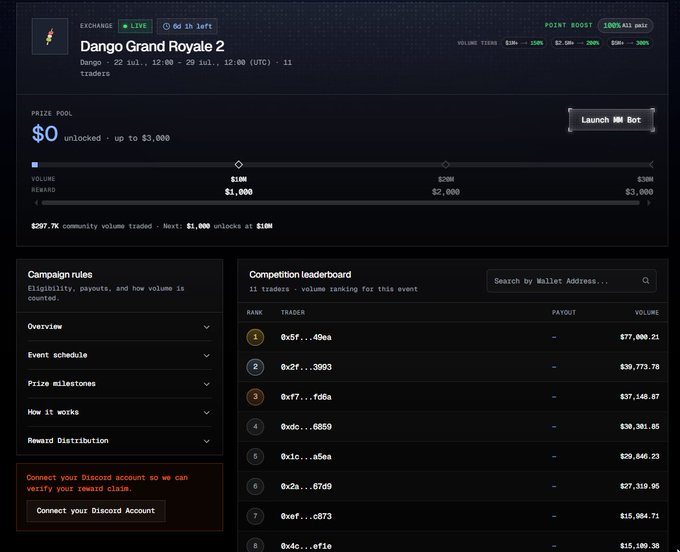The width and height of the screenshot is (680, 552).
Task: Focus the Search by Wallet Address field
Action: coord(571,281)
